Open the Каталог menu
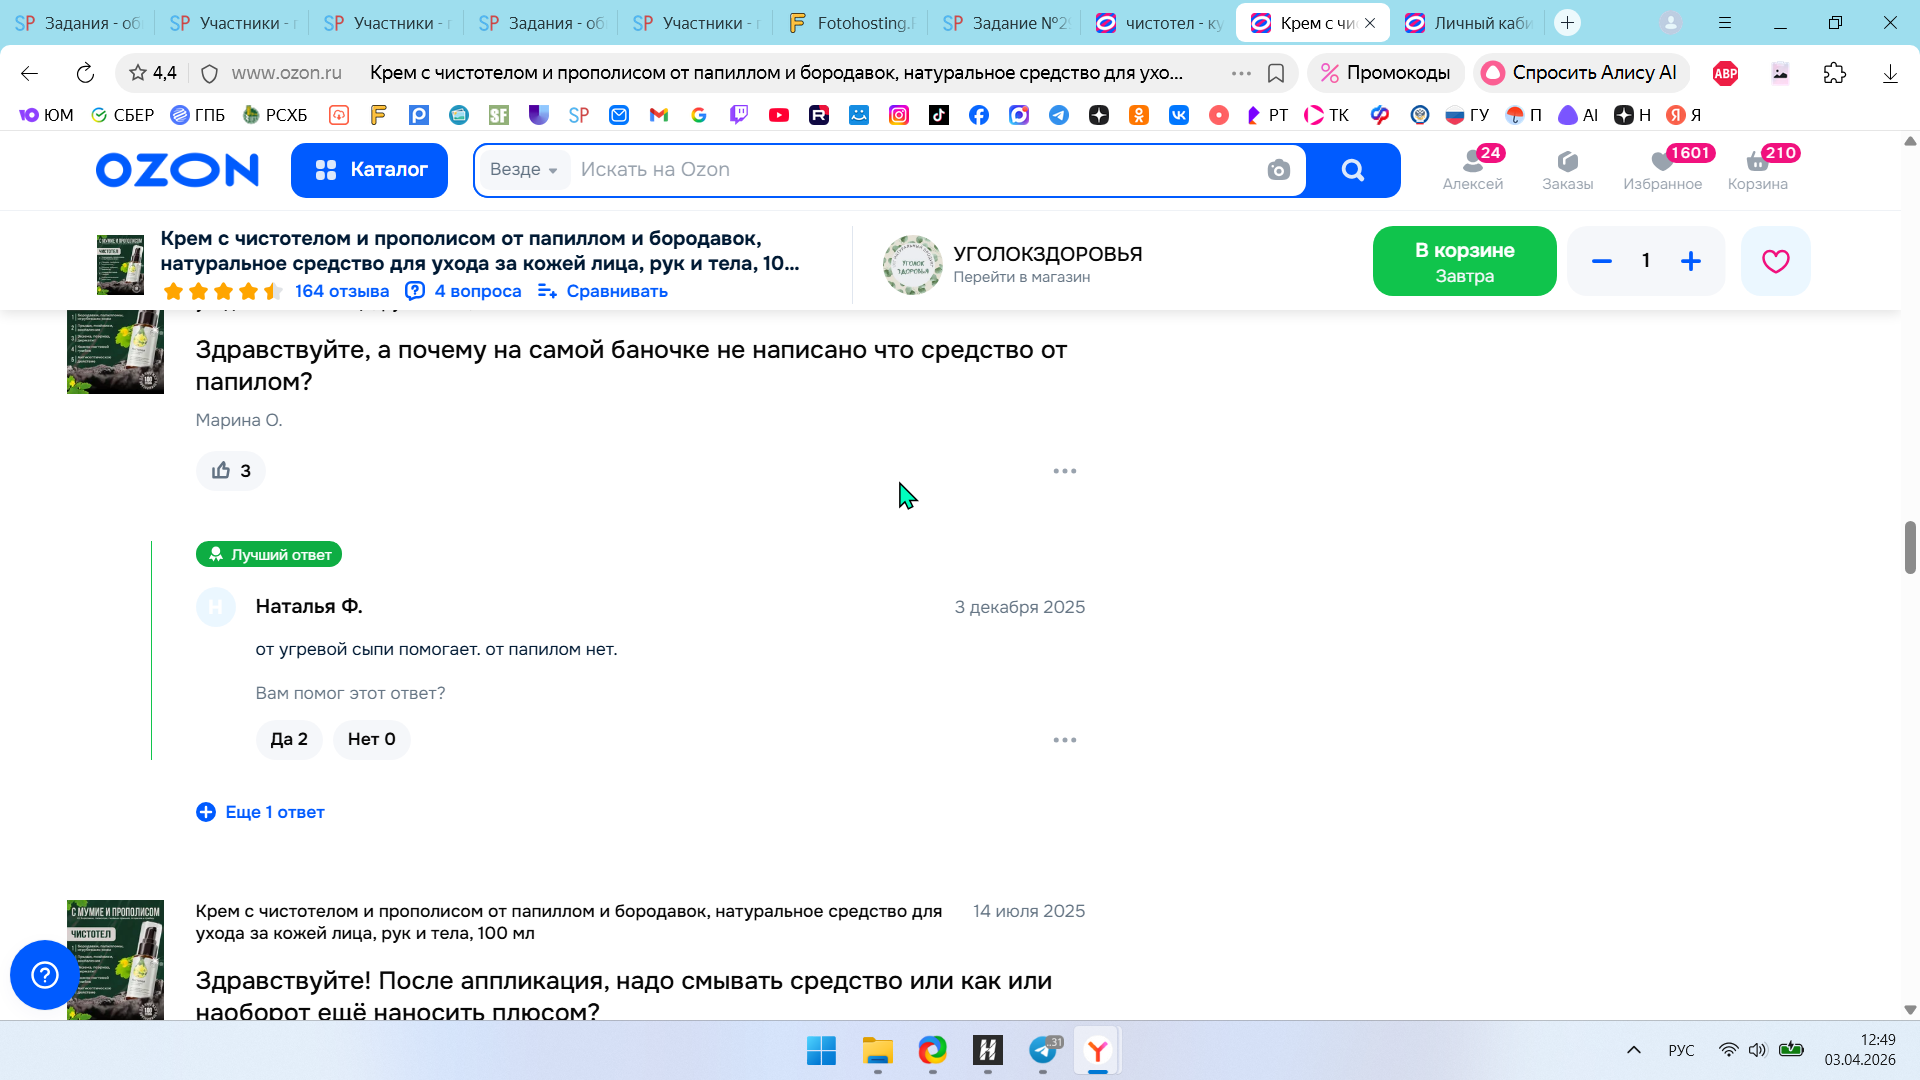Screen dimensions: 1920x1080 (369, 170)
